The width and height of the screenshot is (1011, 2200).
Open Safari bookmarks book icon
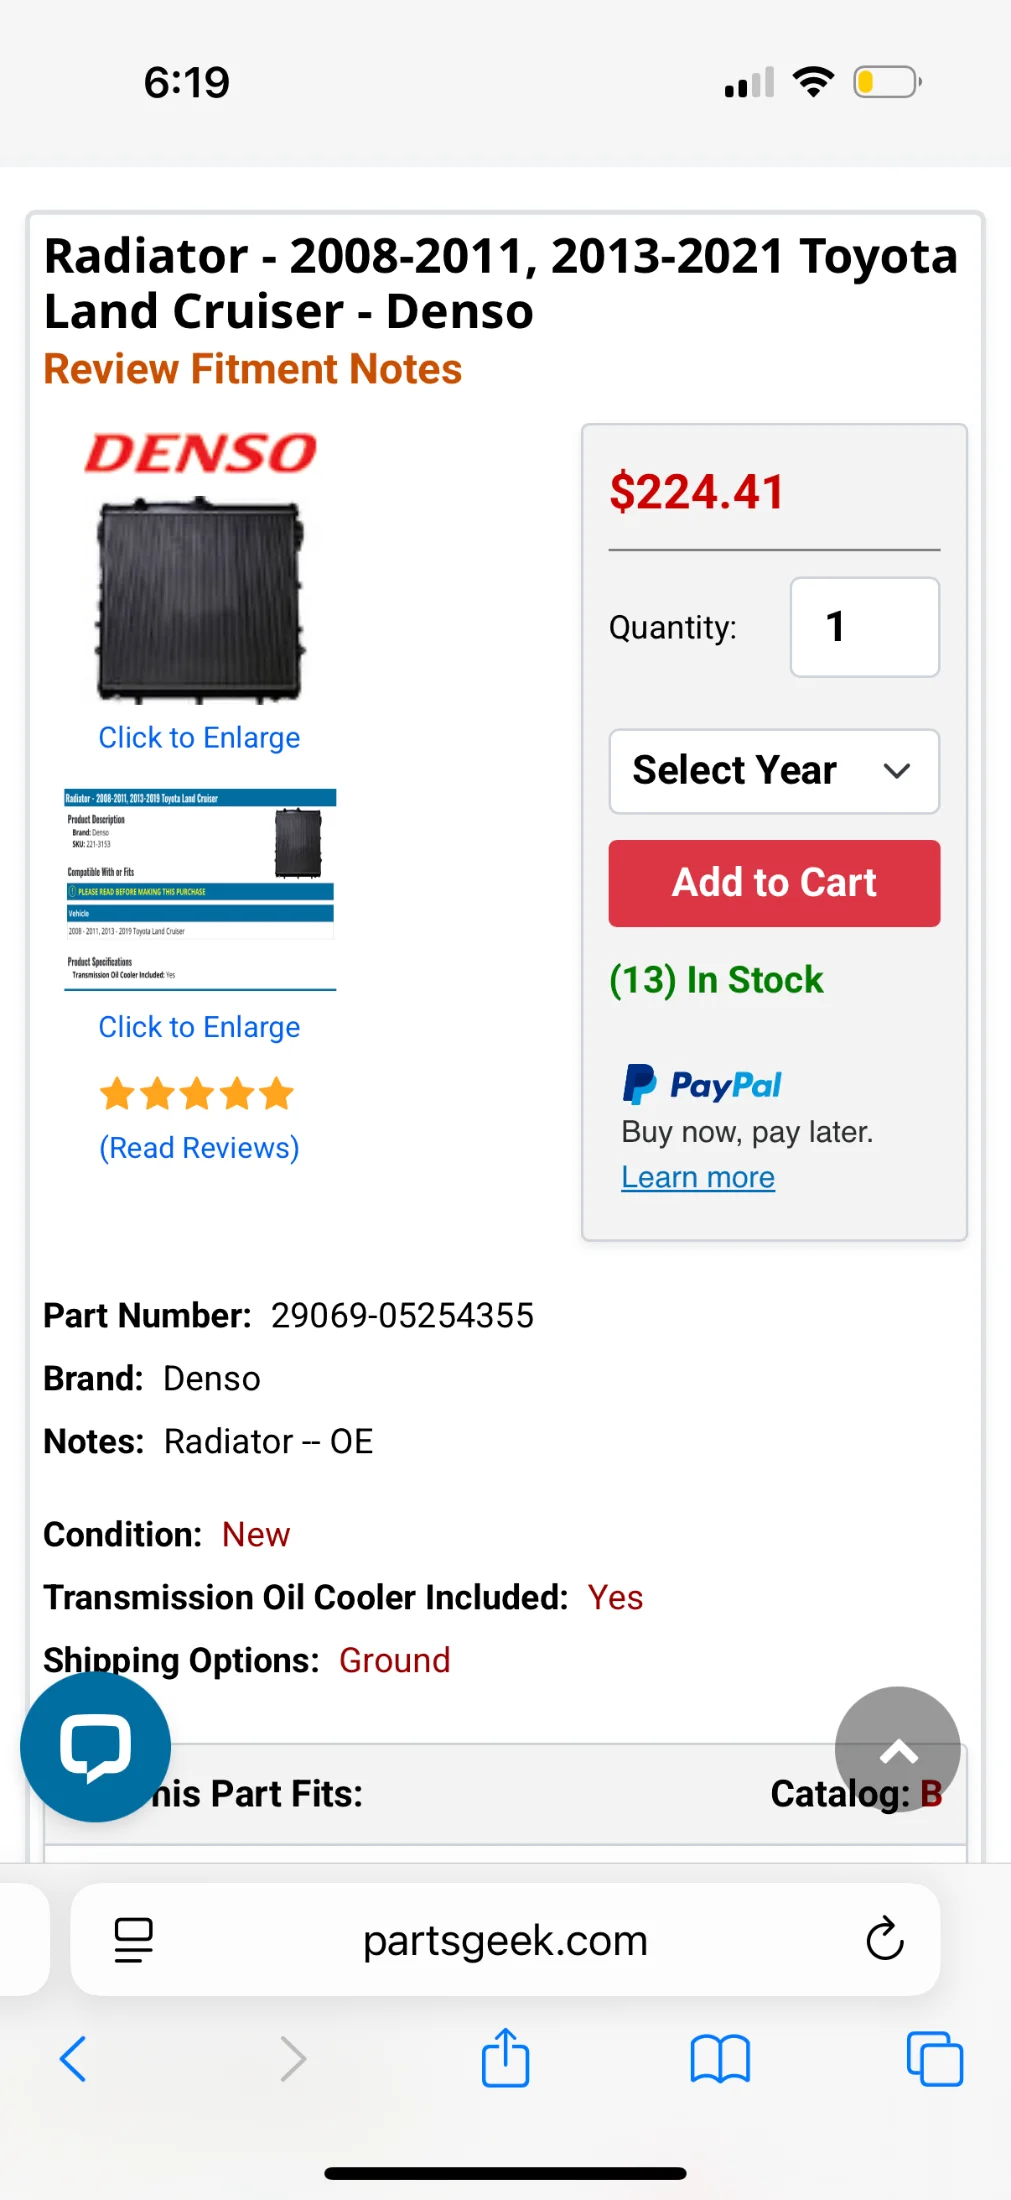[x=720, y=2059]
